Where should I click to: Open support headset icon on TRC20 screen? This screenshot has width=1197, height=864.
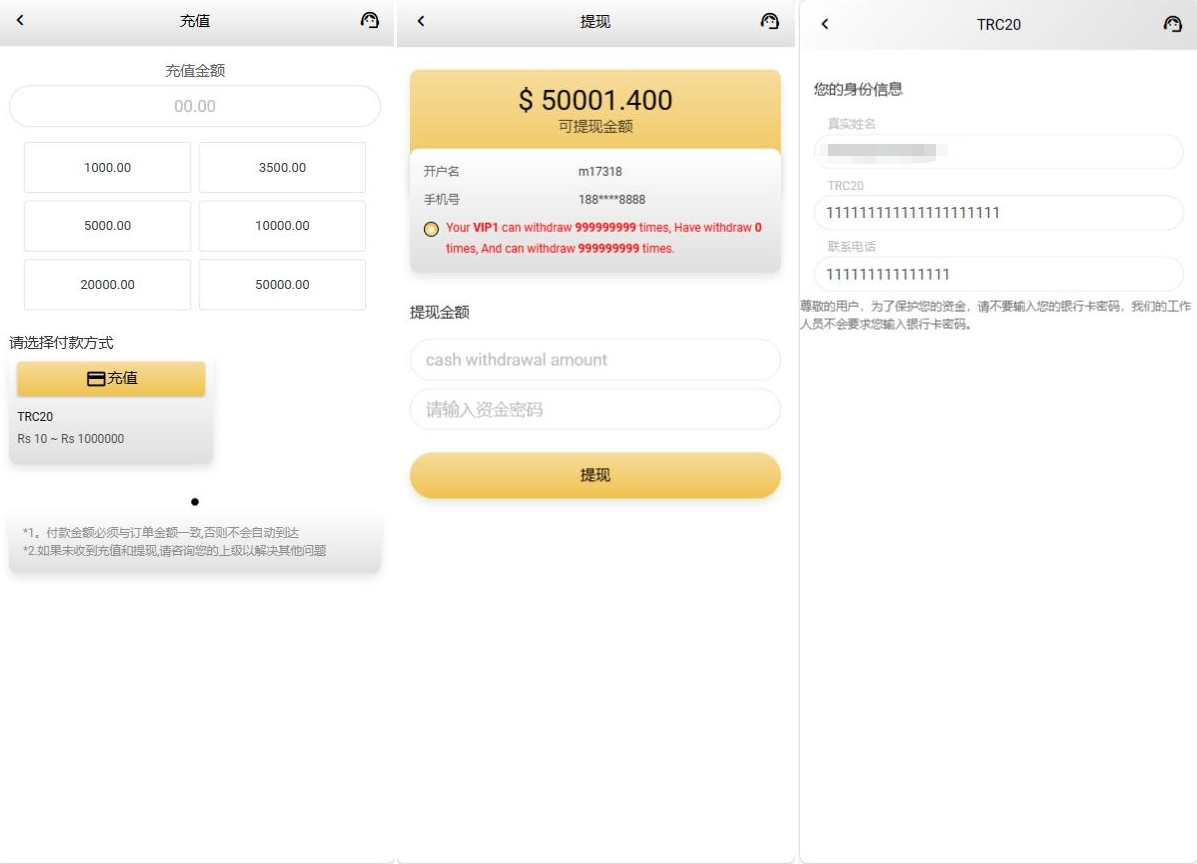click(x=1173, y=24)
